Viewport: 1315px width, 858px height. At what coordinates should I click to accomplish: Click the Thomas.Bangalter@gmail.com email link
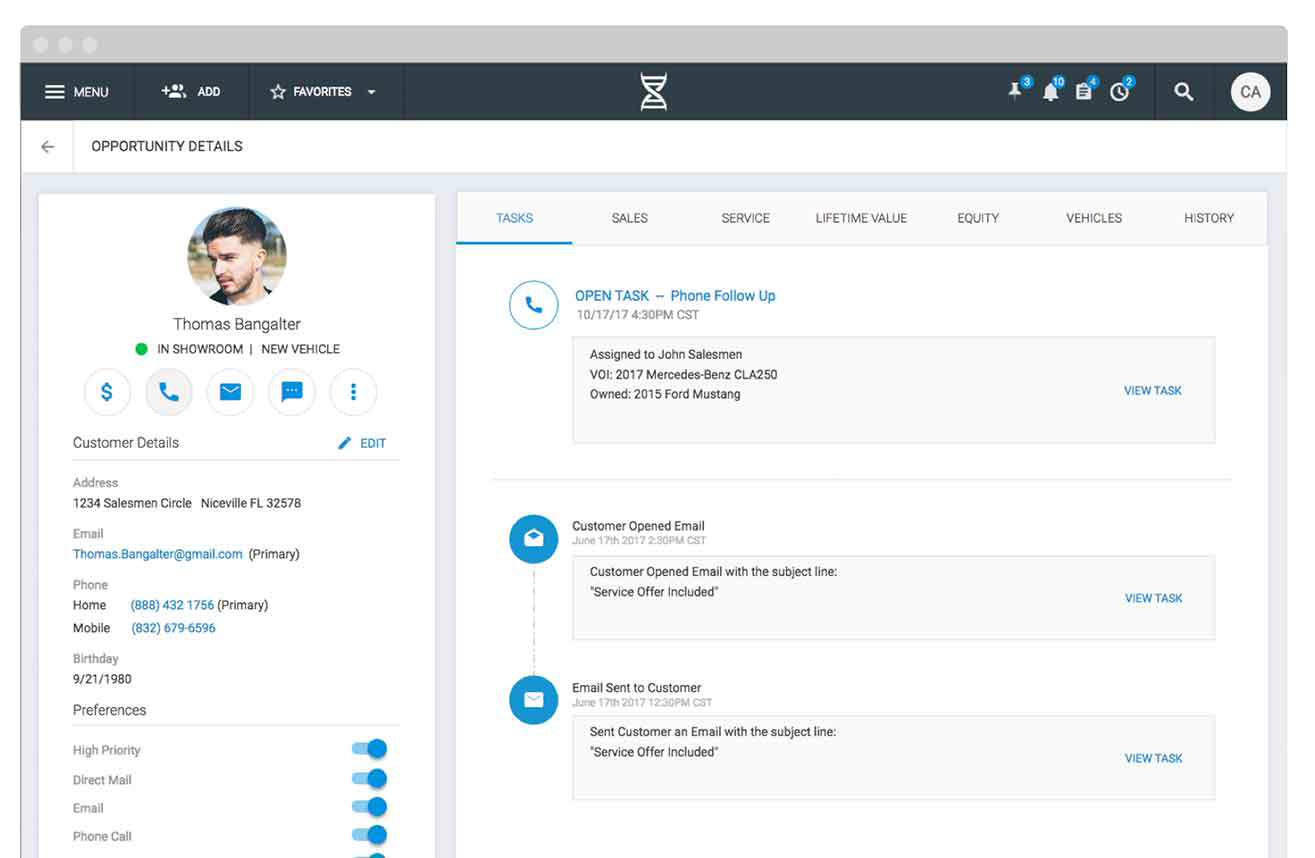pyautogui.click(x=158, y=554)
